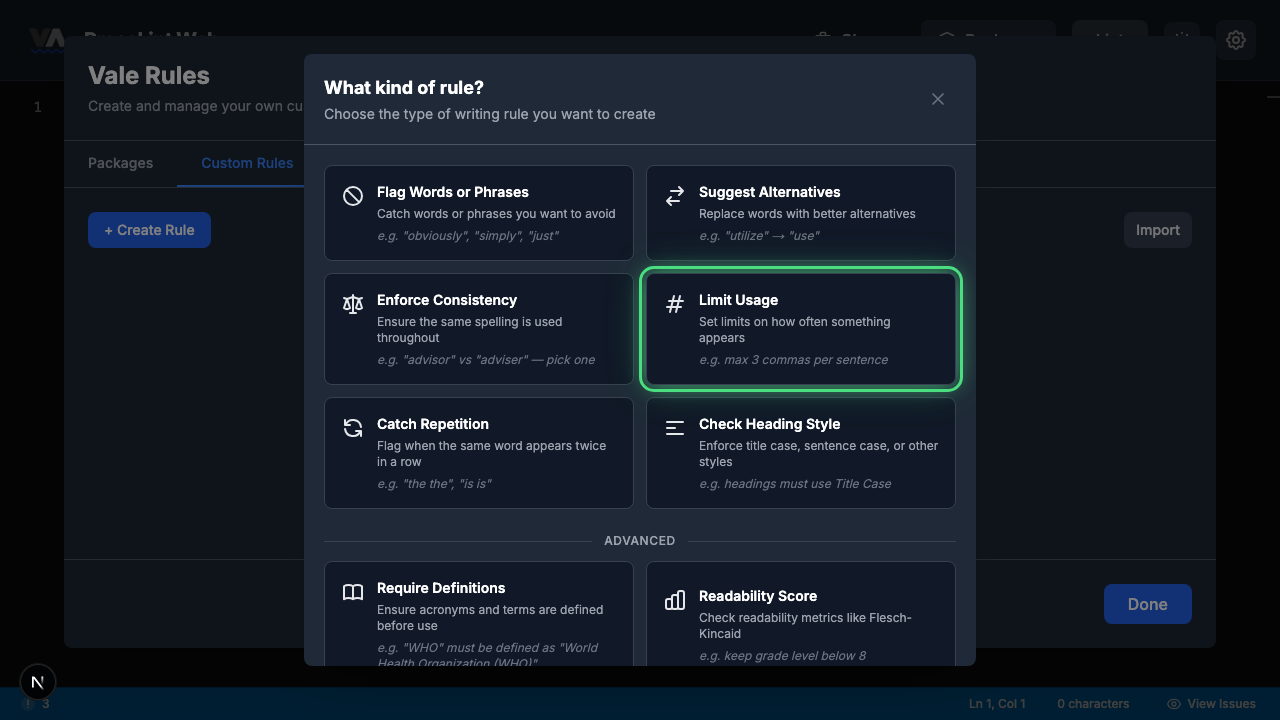
Task: Switch to the Packages tab
Action: tap(120, 163)
